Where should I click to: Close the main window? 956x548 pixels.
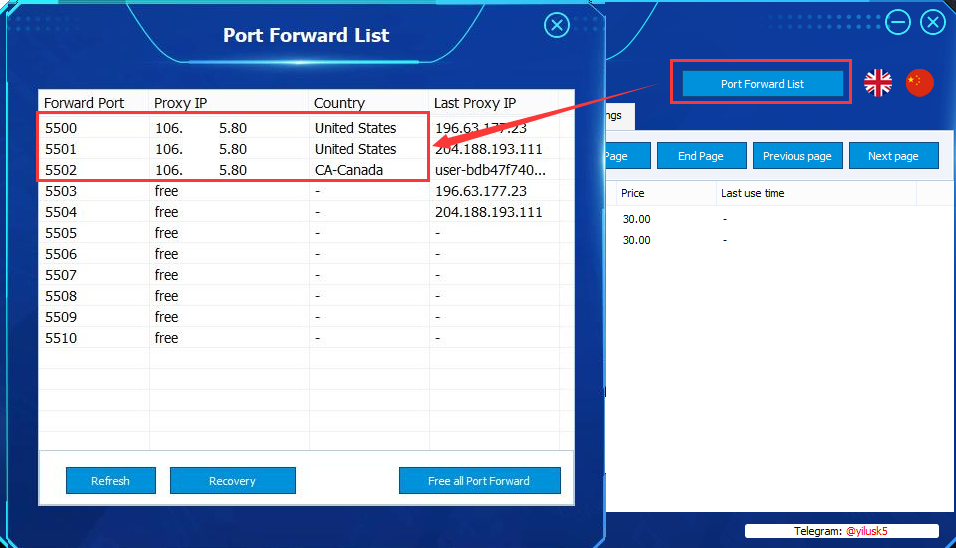(933, 23)
